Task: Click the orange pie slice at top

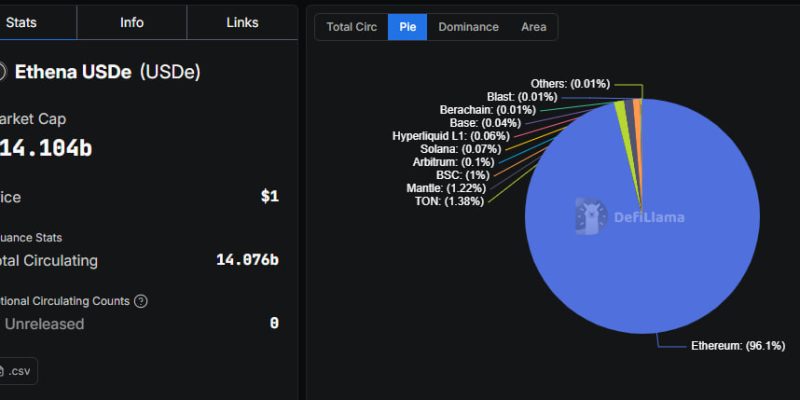Action: 637,107
